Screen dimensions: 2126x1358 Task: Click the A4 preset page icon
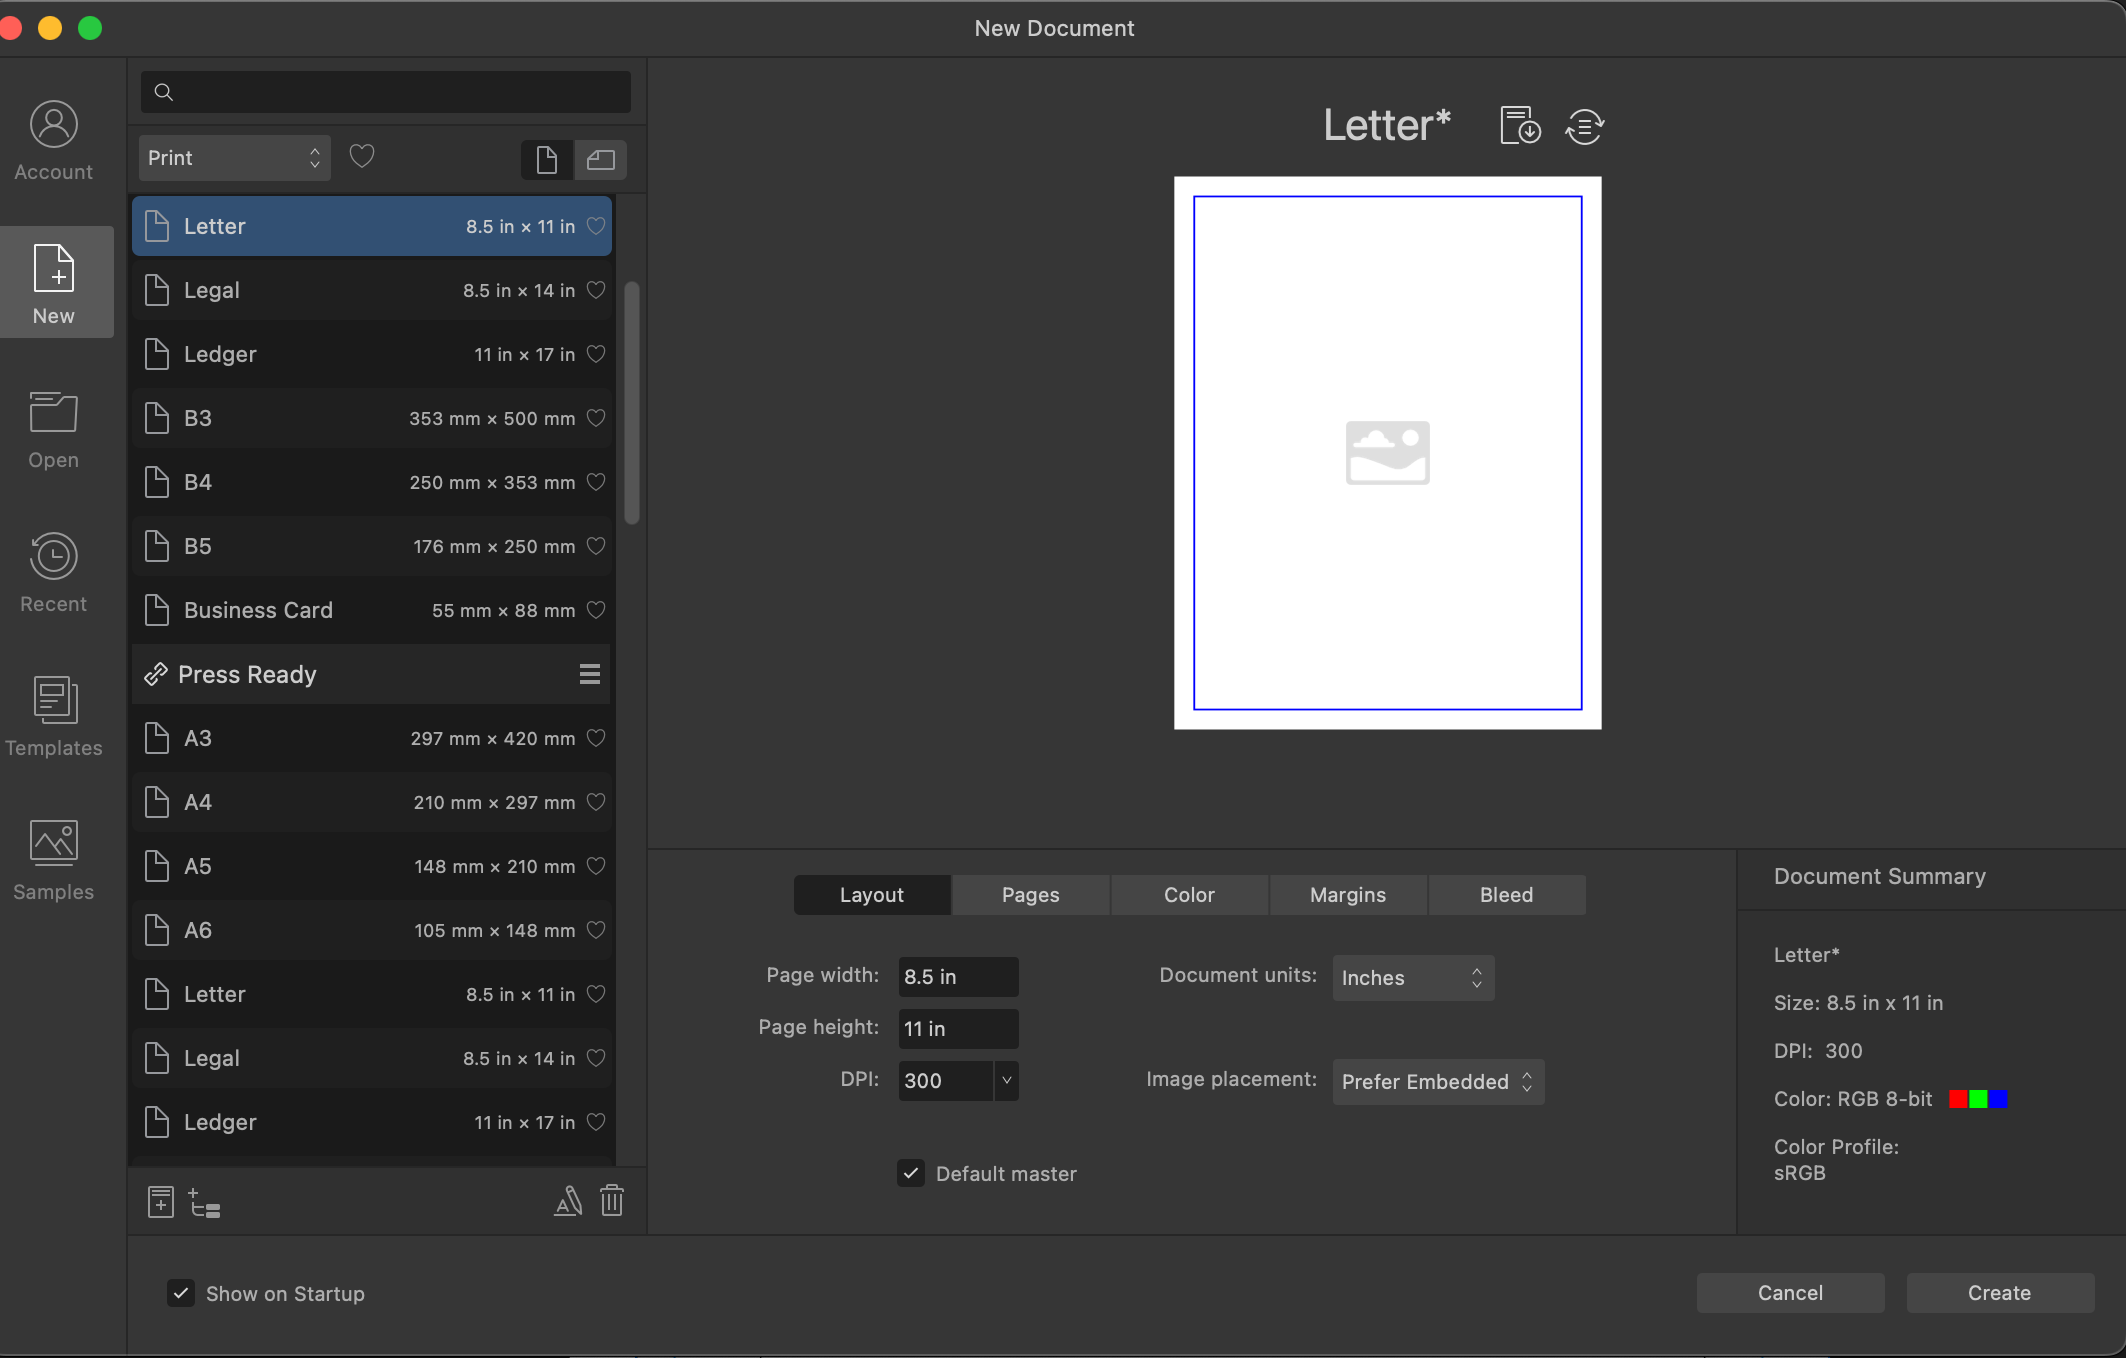157,802
